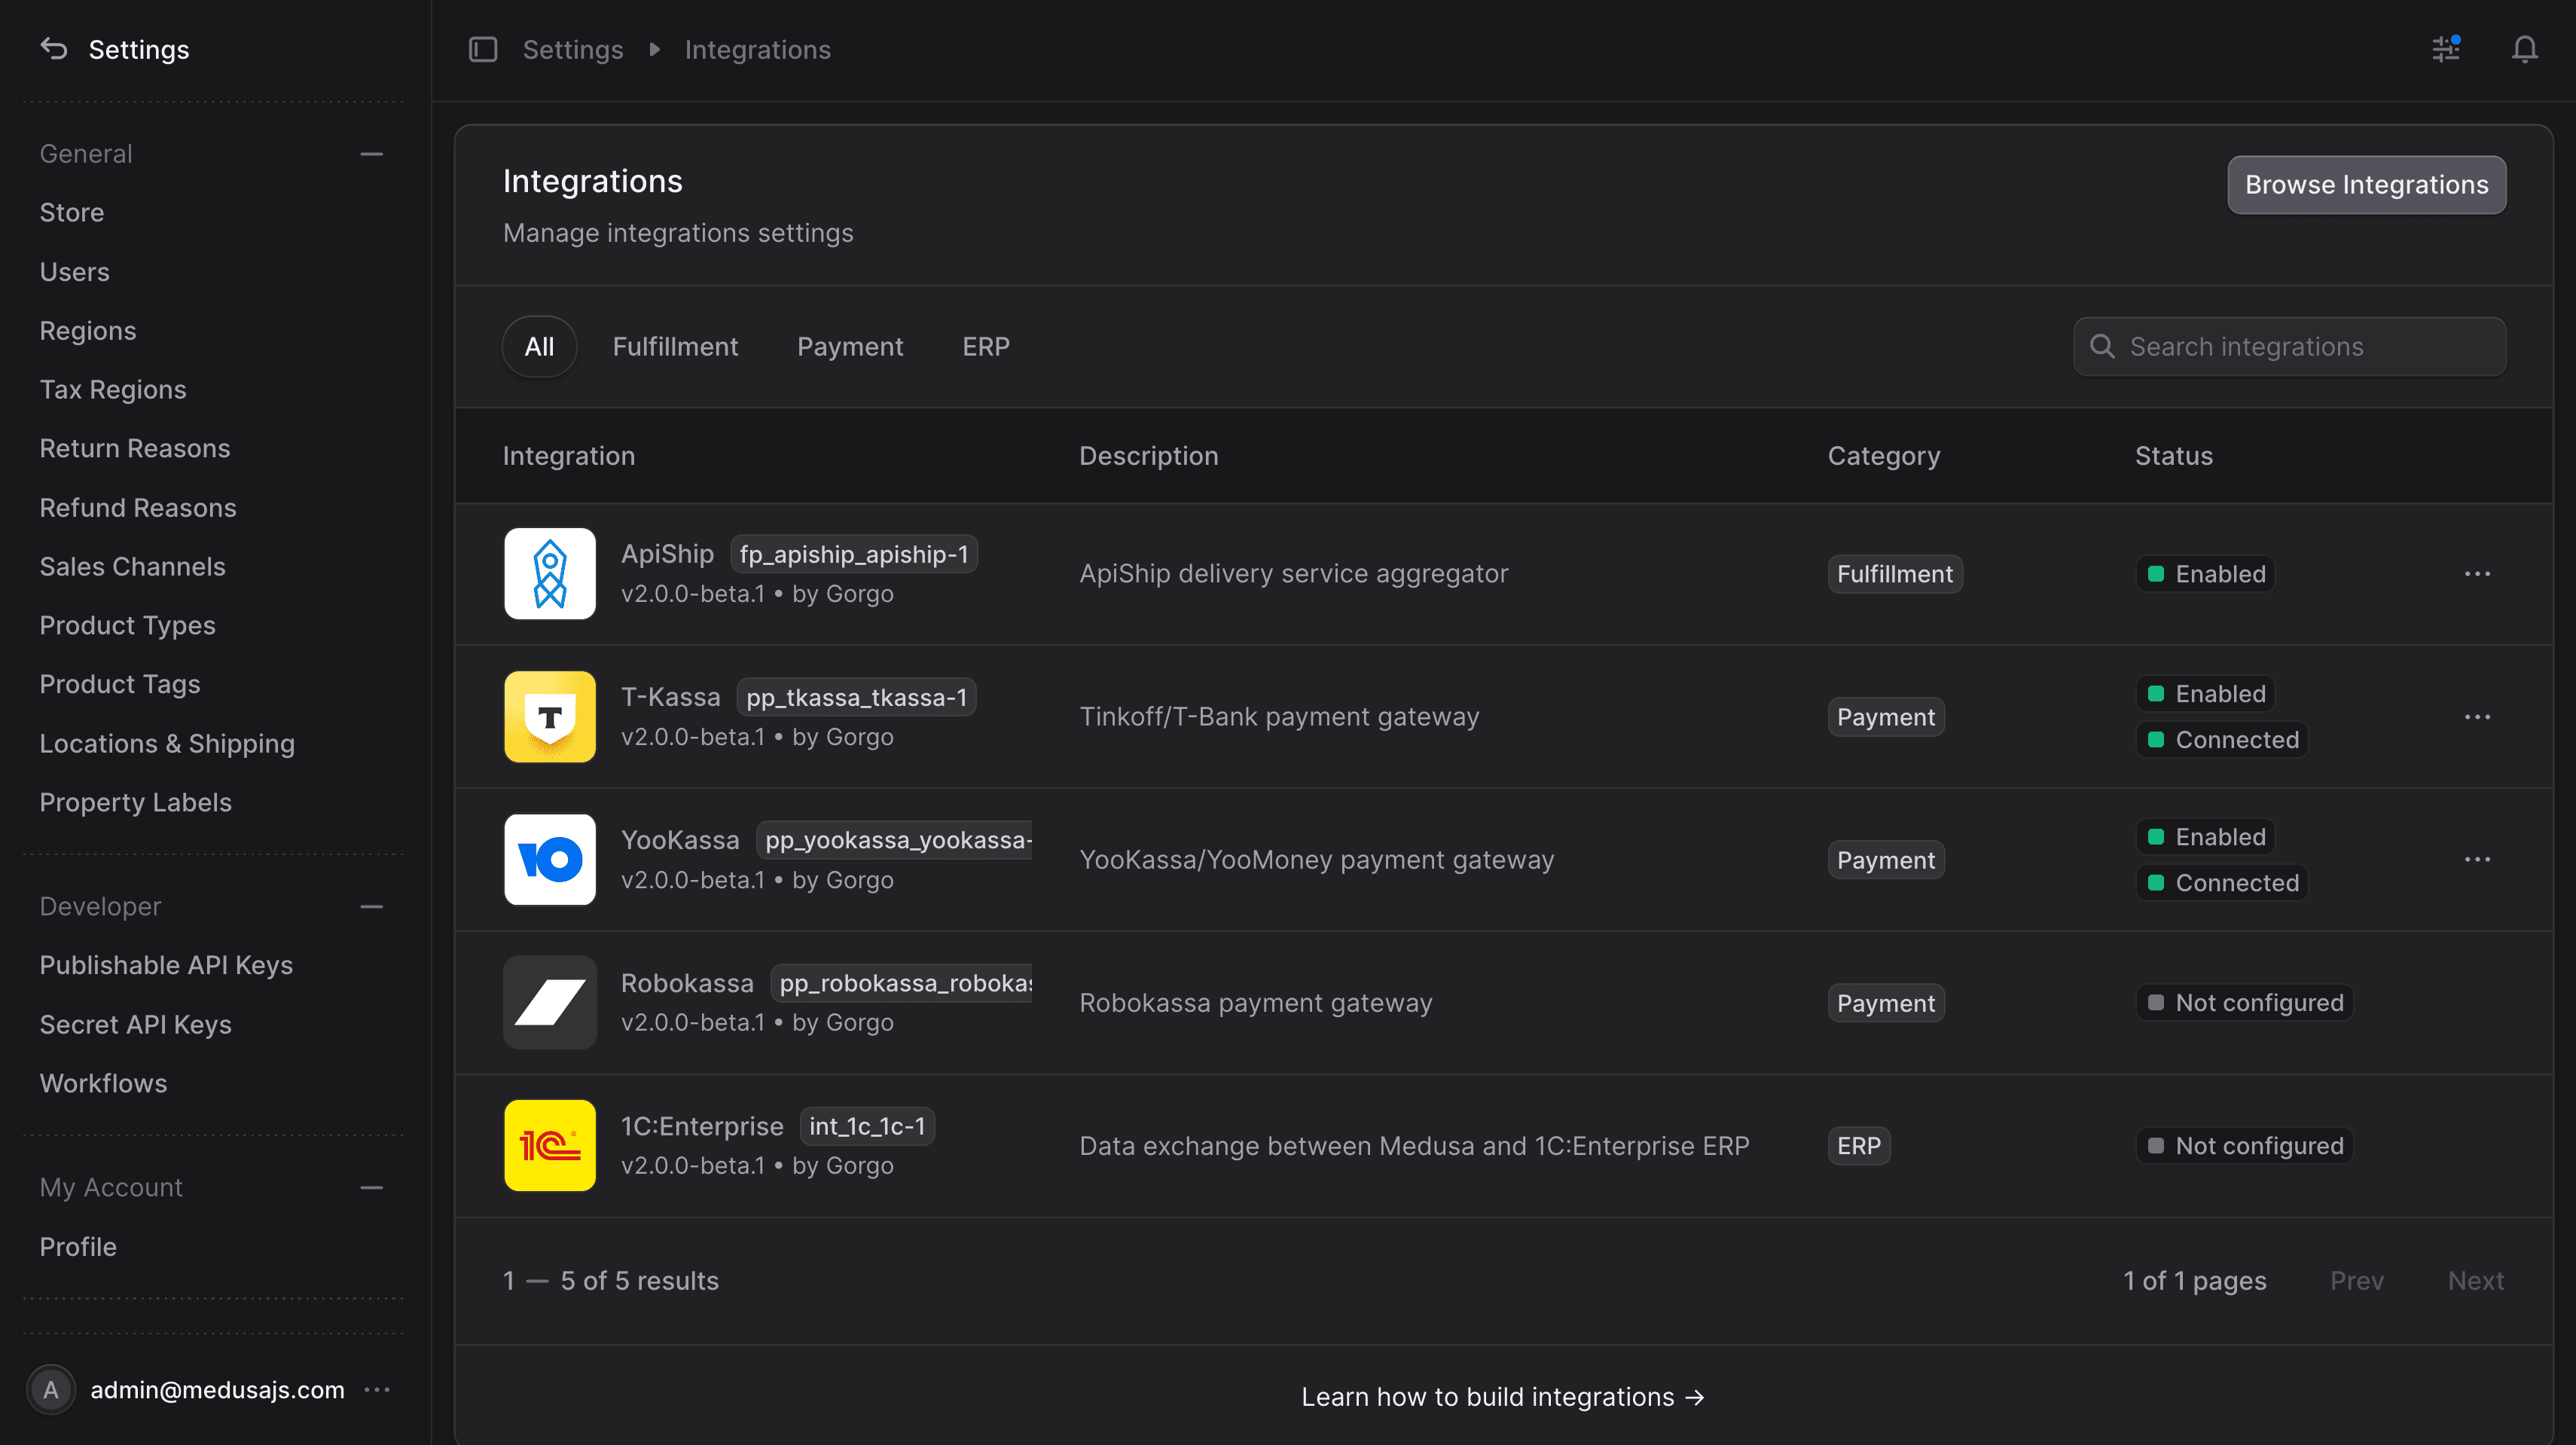The height and width of the screenshot is (1445, 2576).
Task: Open the three-dot menu for YooKassa
Action: (2478, 860)
